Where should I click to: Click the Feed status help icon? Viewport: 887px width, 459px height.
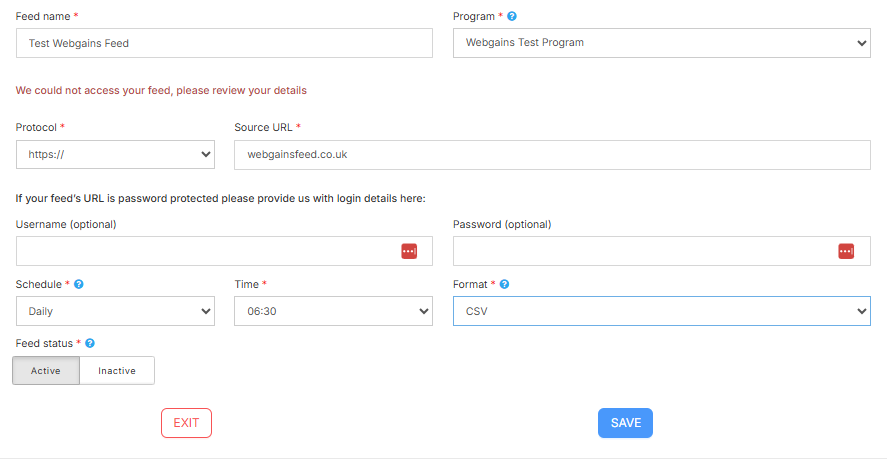point(90,343)
